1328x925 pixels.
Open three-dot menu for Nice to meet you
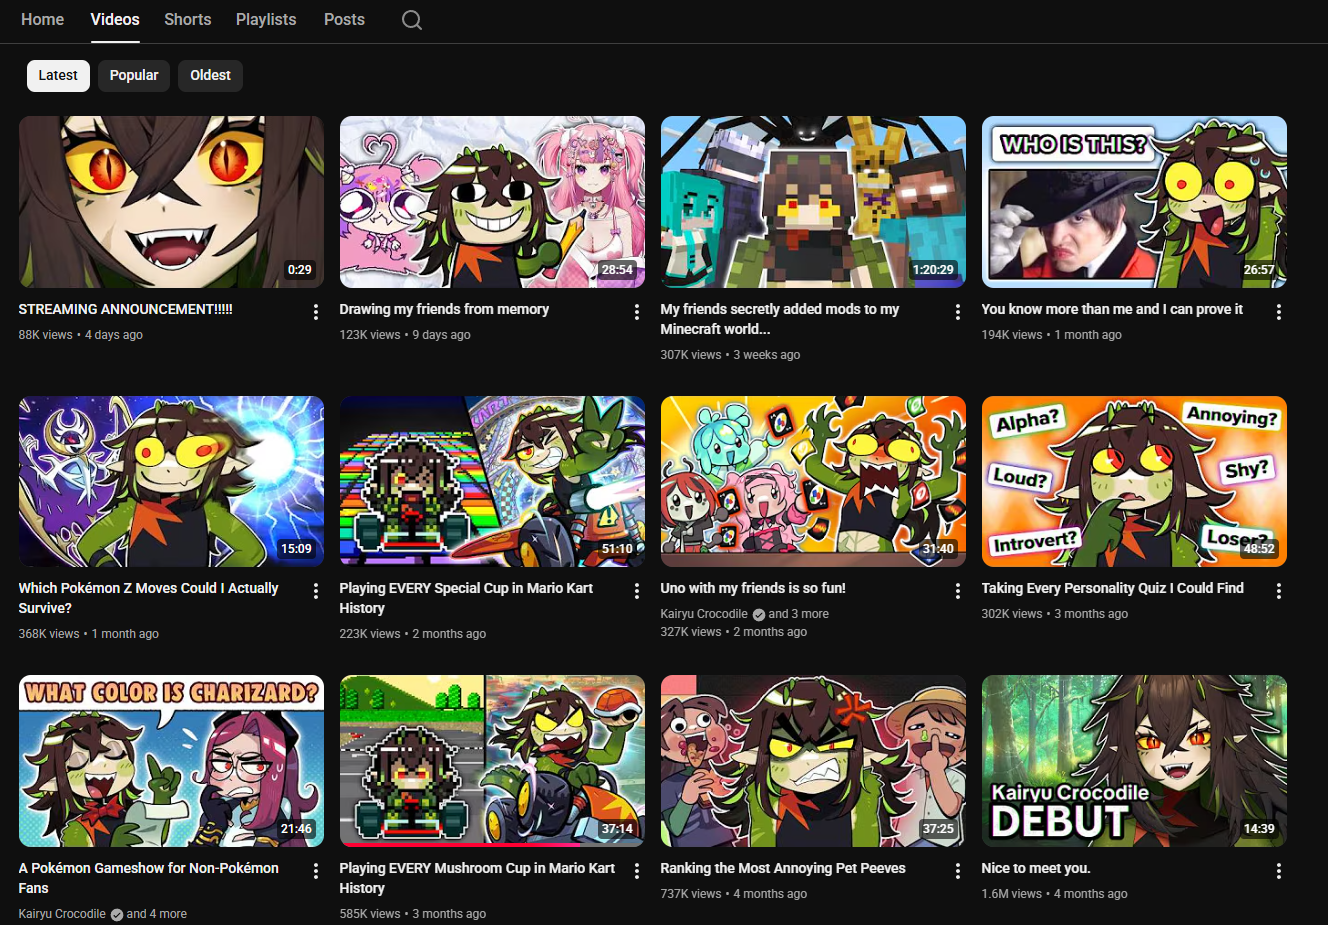[x=1279, y=871]
